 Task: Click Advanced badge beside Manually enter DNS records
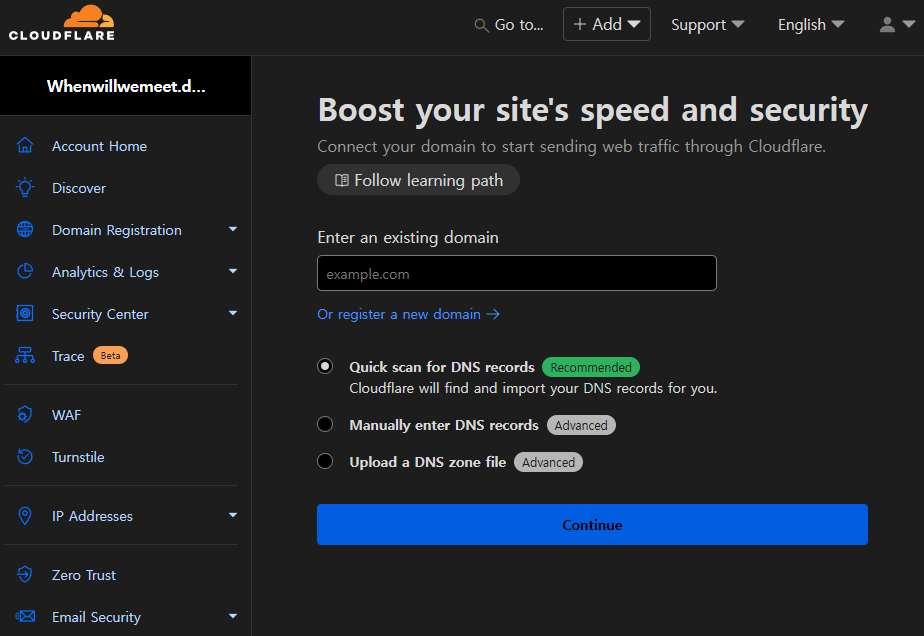pos(581,425)
